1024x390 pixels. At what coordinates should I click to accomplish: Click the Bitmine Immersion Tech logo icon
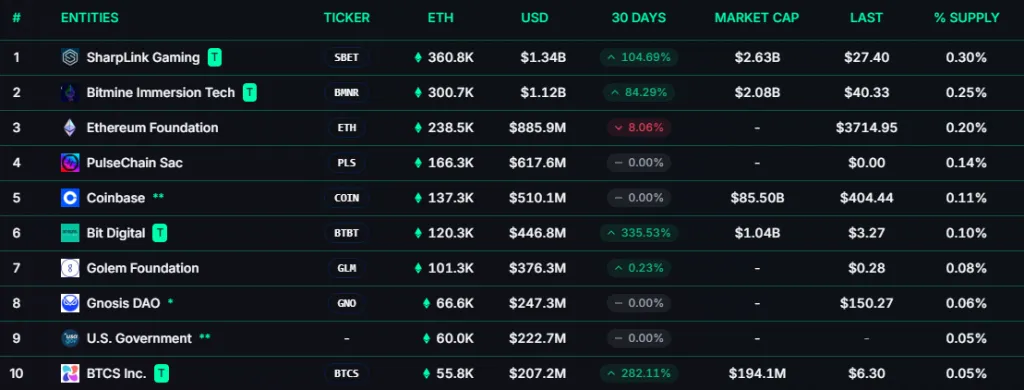point(70,93)
